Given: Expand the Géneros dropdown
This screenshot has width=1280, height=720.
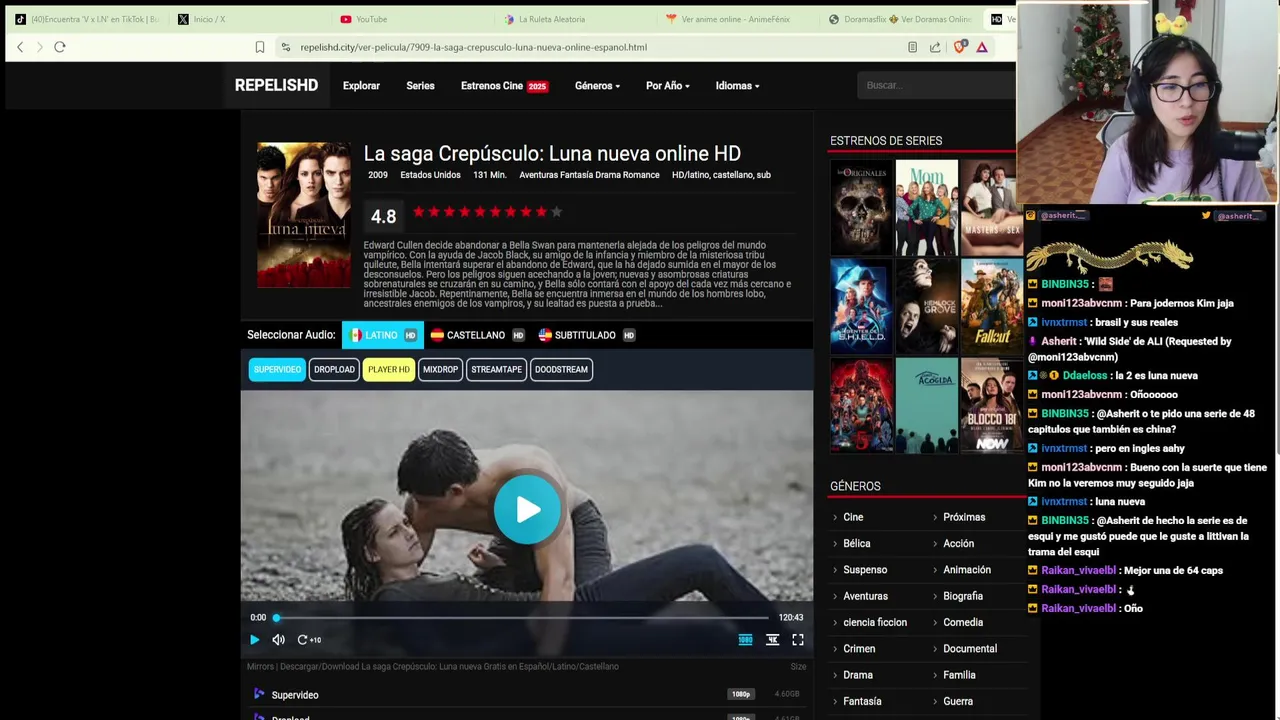Looking at the screenshot, I should coord(597,85).
